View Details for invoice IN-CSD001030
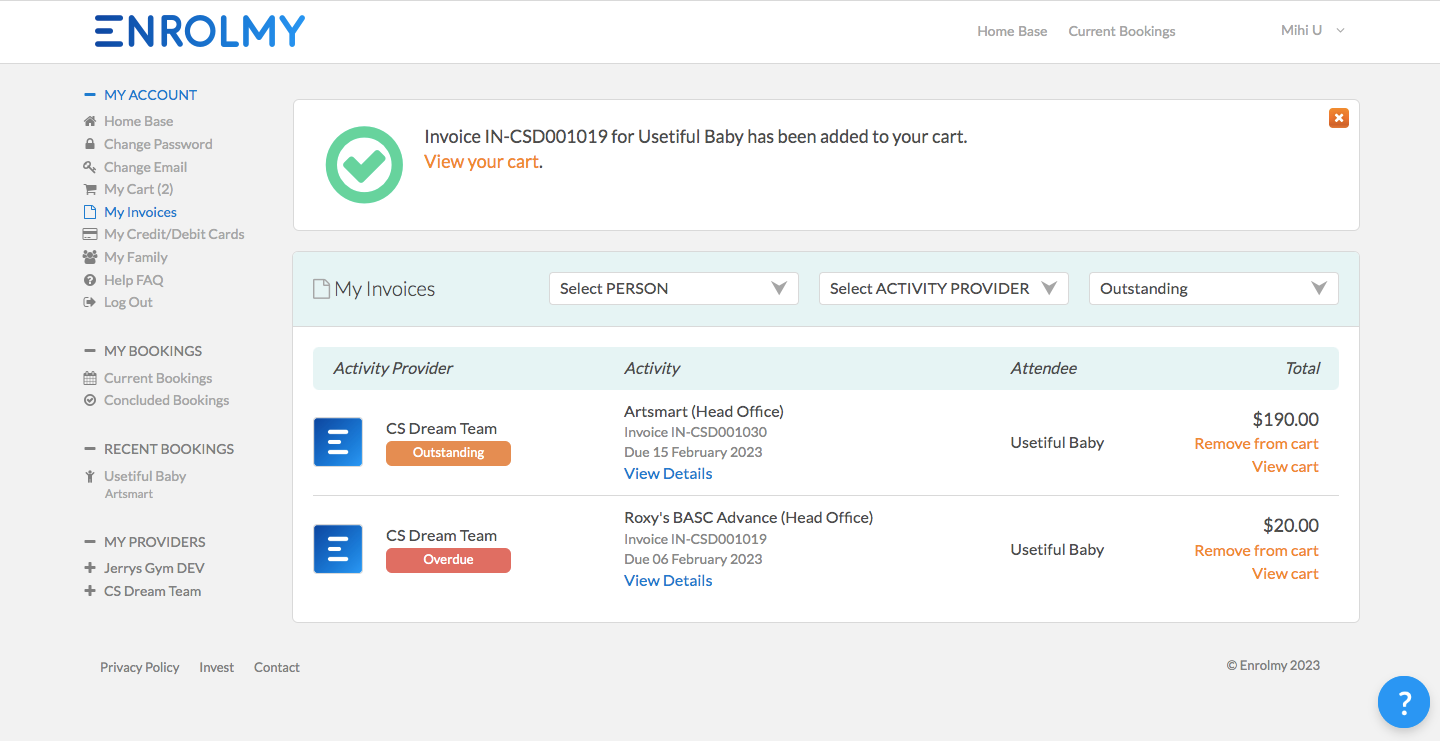Screen dimensions: 1440x741 668,473
